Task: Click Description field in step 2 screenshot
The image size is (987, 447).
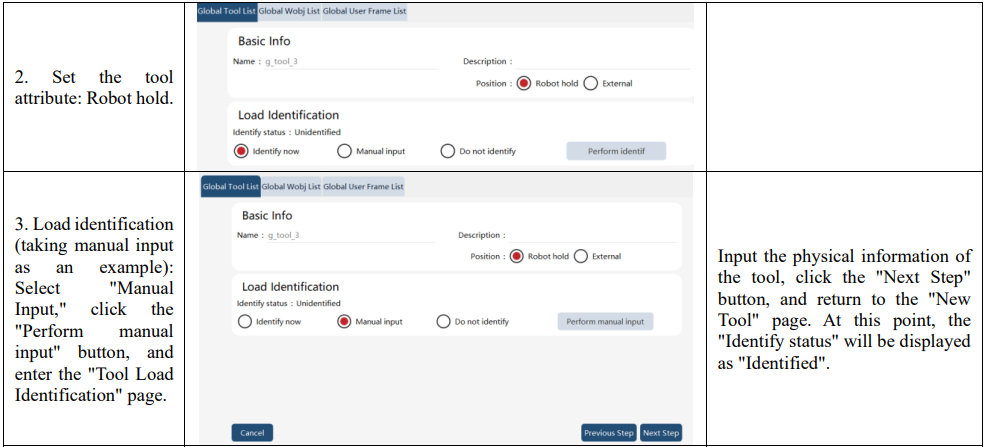Action: click(x=602, y=62)
